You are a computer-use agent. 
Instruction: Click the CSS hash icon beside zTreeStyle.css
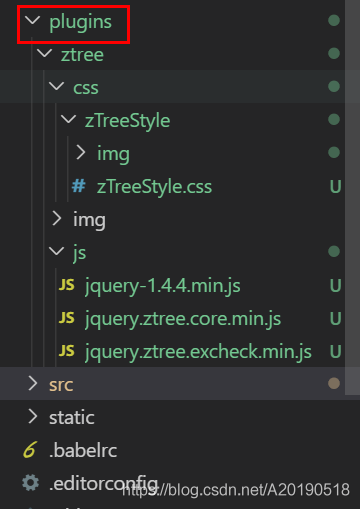(79, 186)
